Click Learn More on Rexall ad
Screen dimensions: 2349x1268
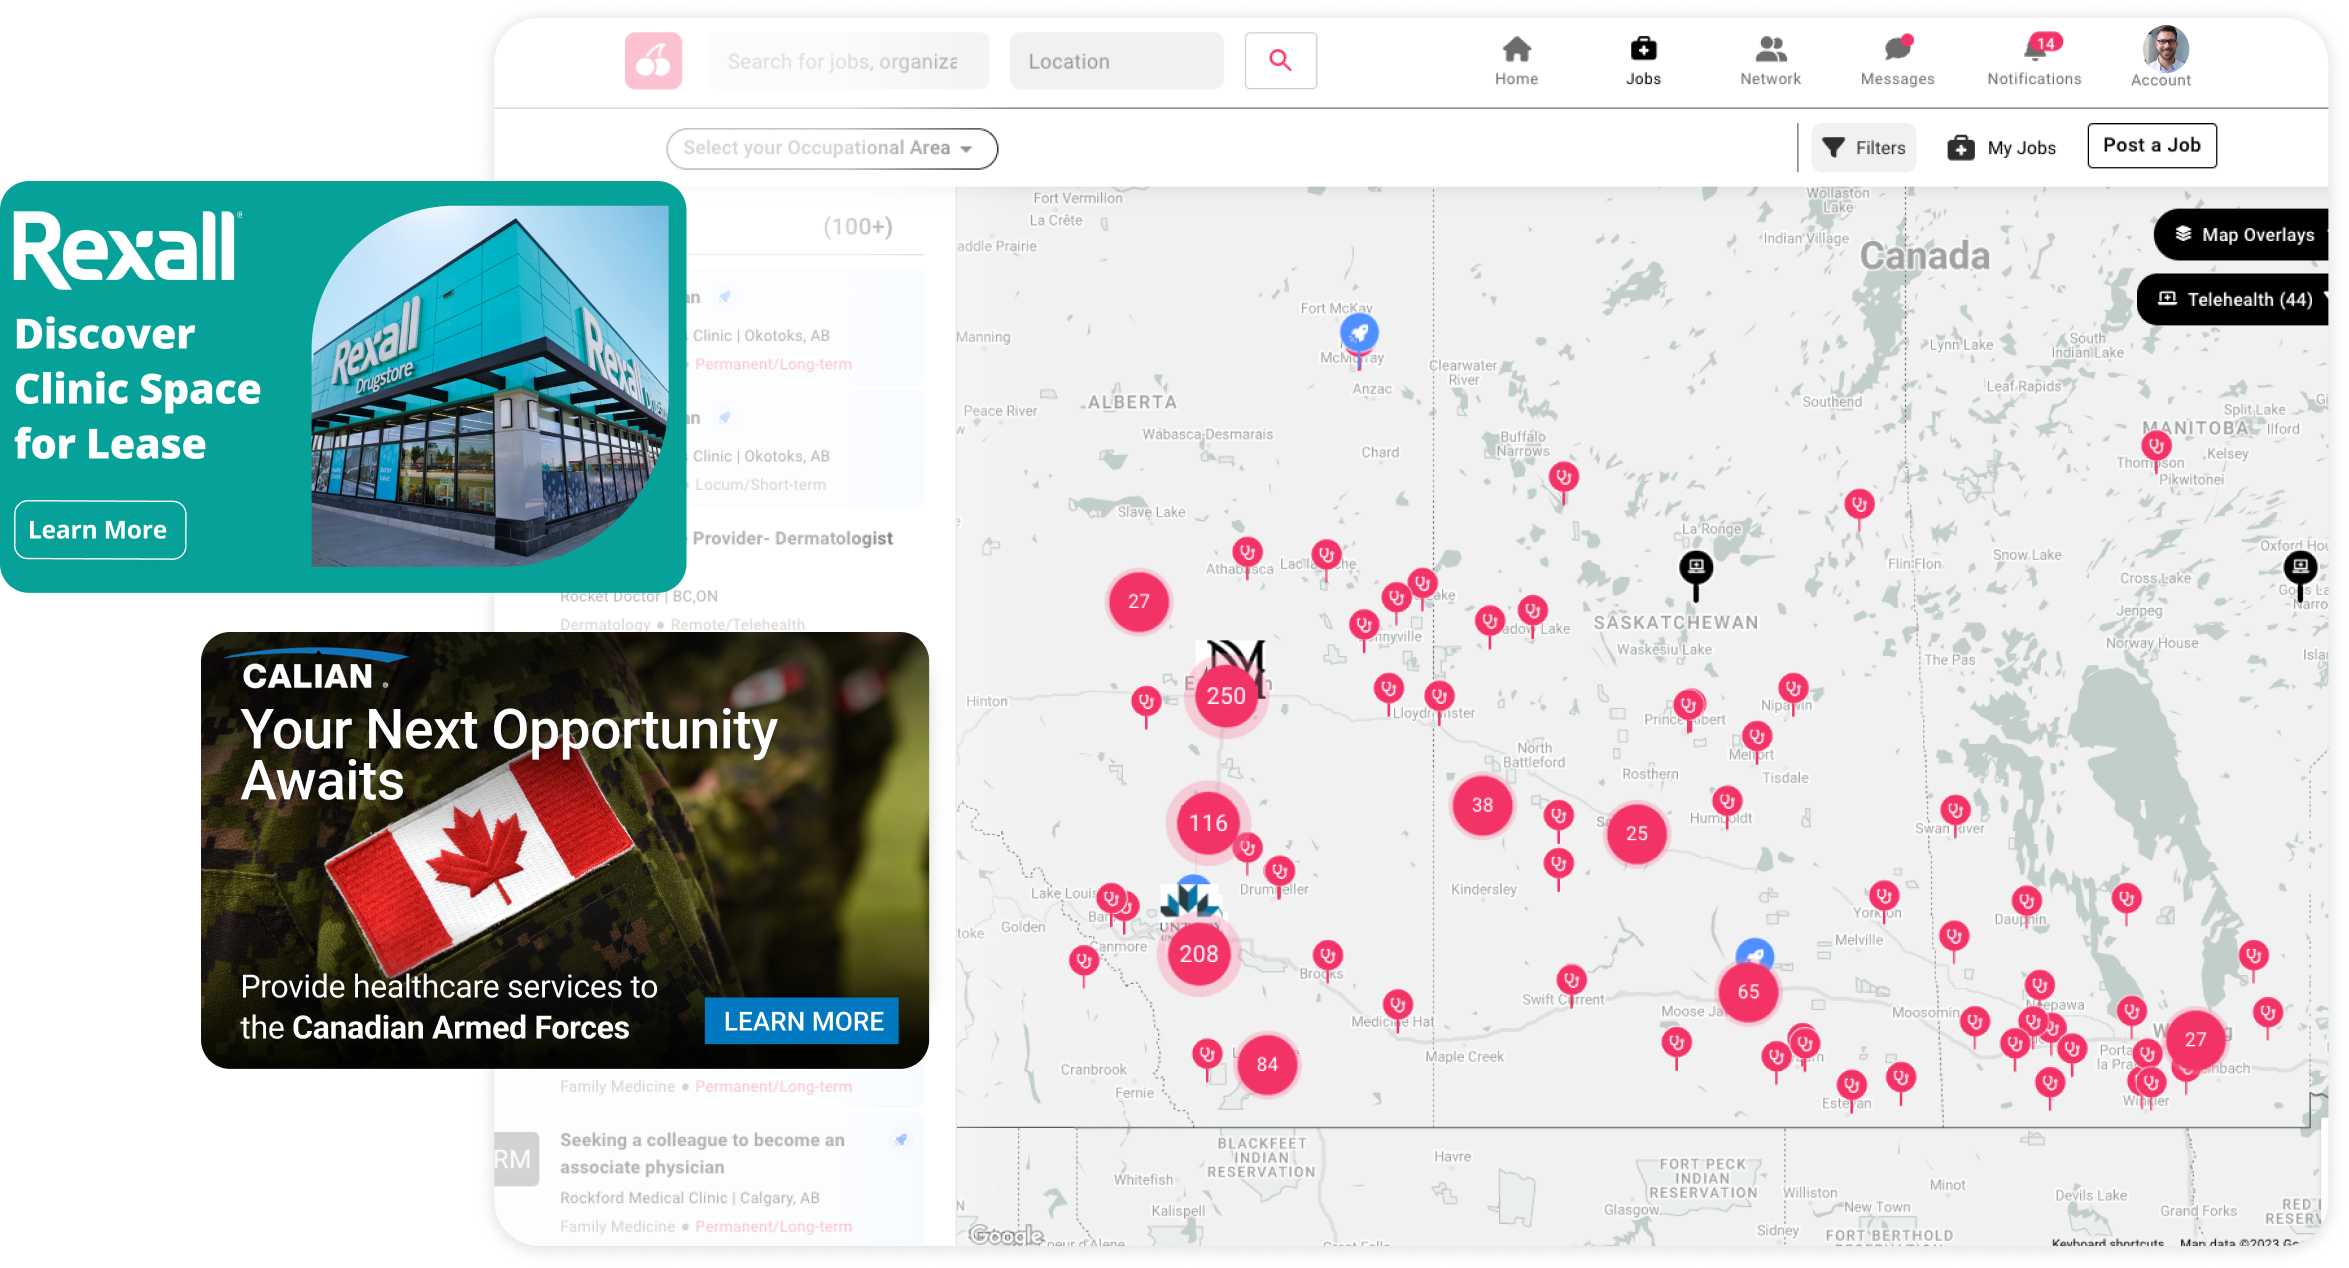tap(99, 530)
